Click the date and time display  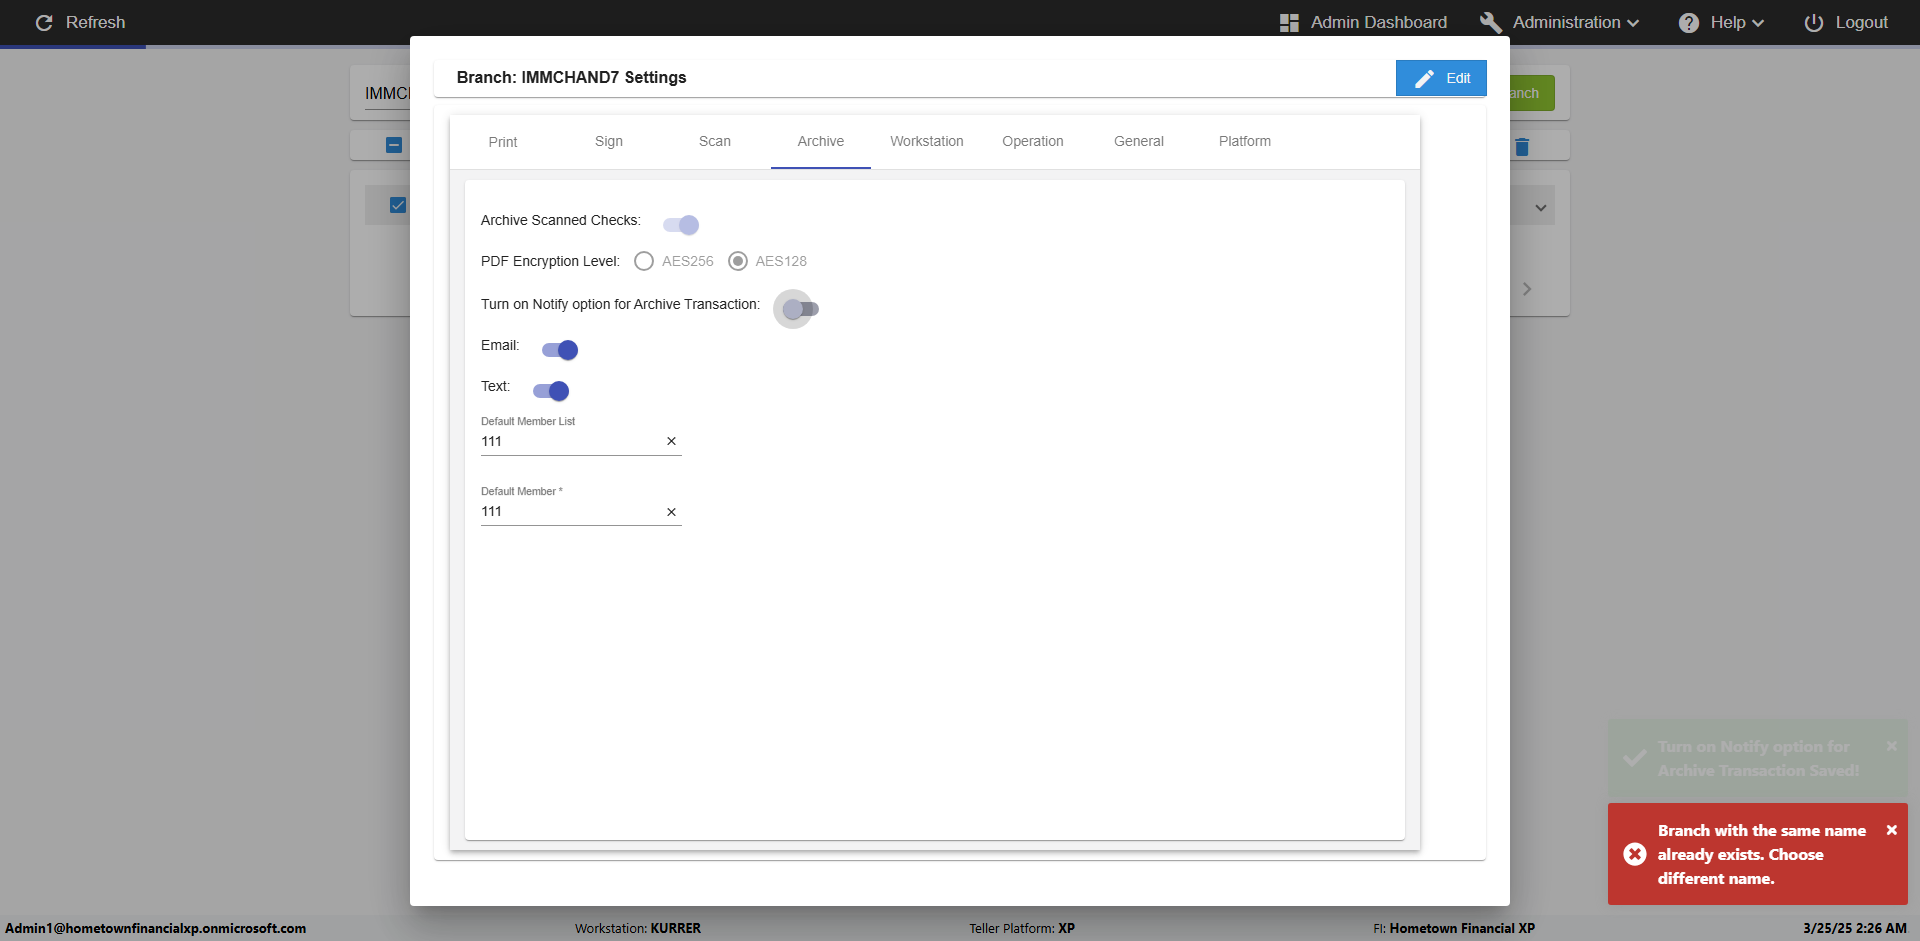[x=1855, y=928]
